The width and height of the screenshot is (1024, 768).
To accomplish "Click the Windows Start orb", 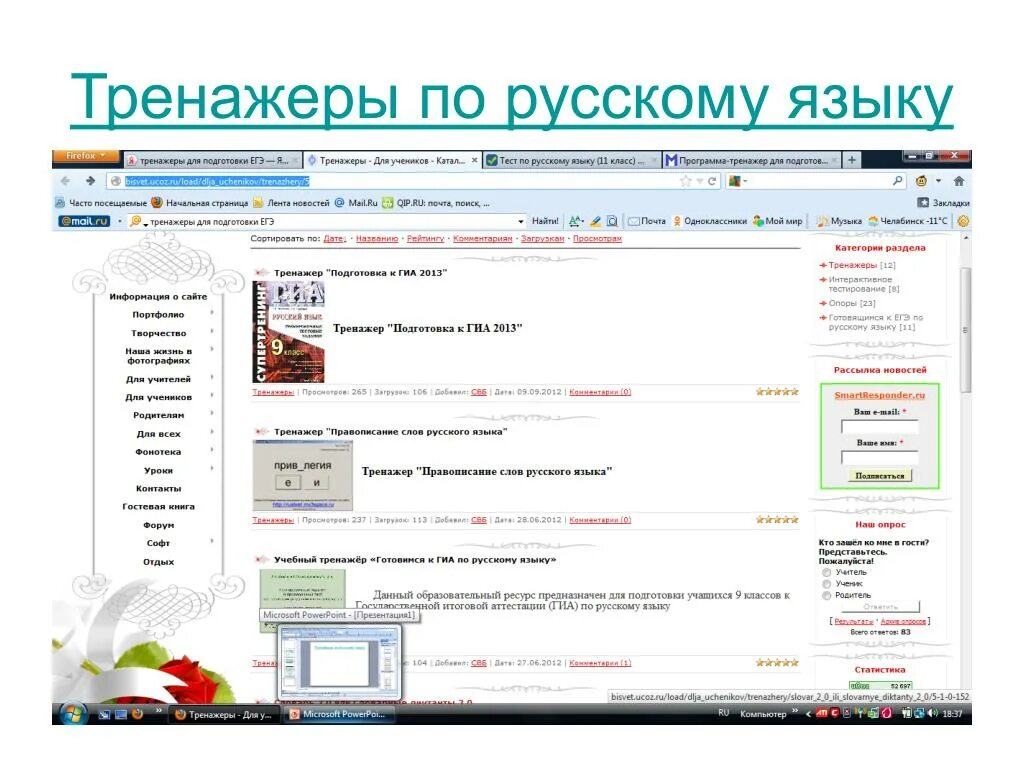I will pyautogui.click(x=73, y=714).
